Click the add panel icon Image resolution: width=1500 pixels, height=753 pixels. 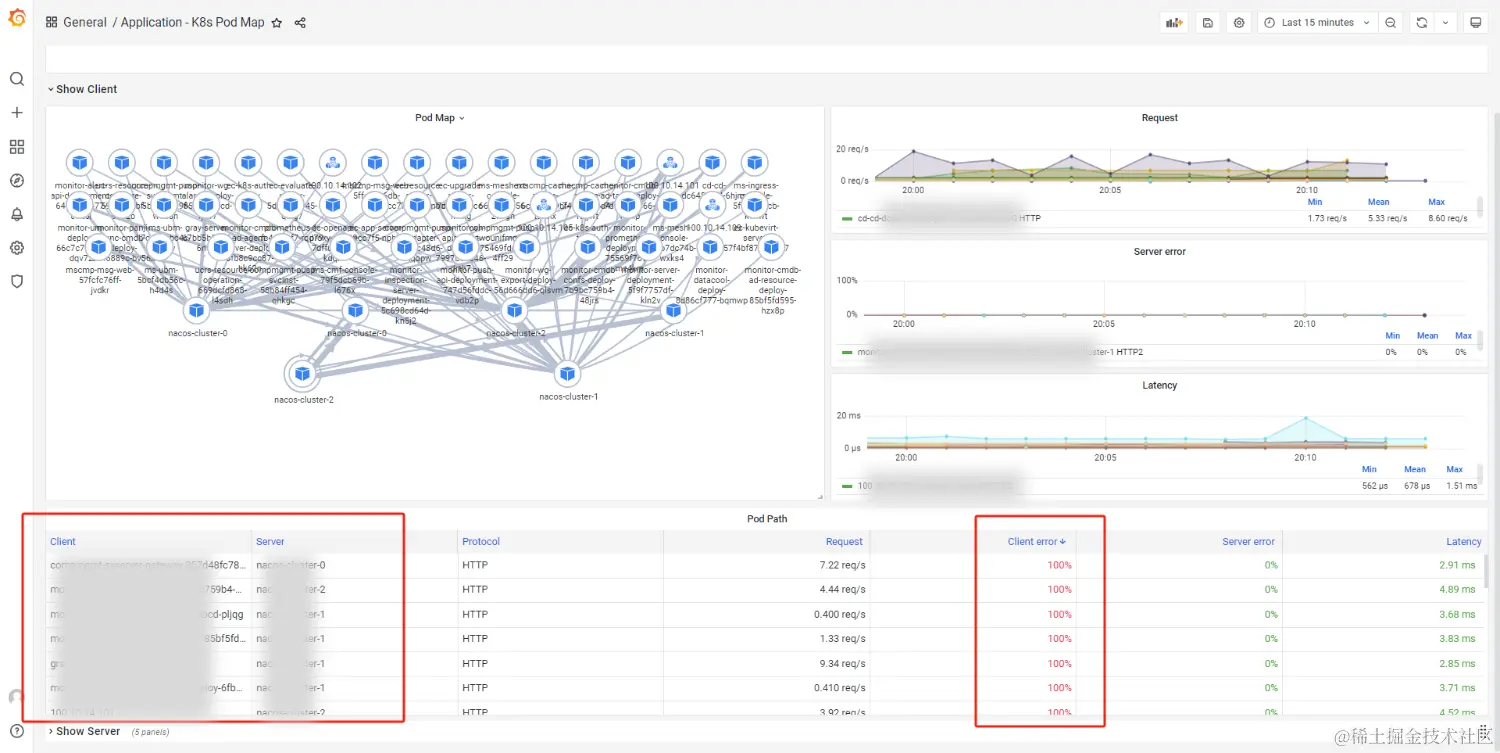1174,22
